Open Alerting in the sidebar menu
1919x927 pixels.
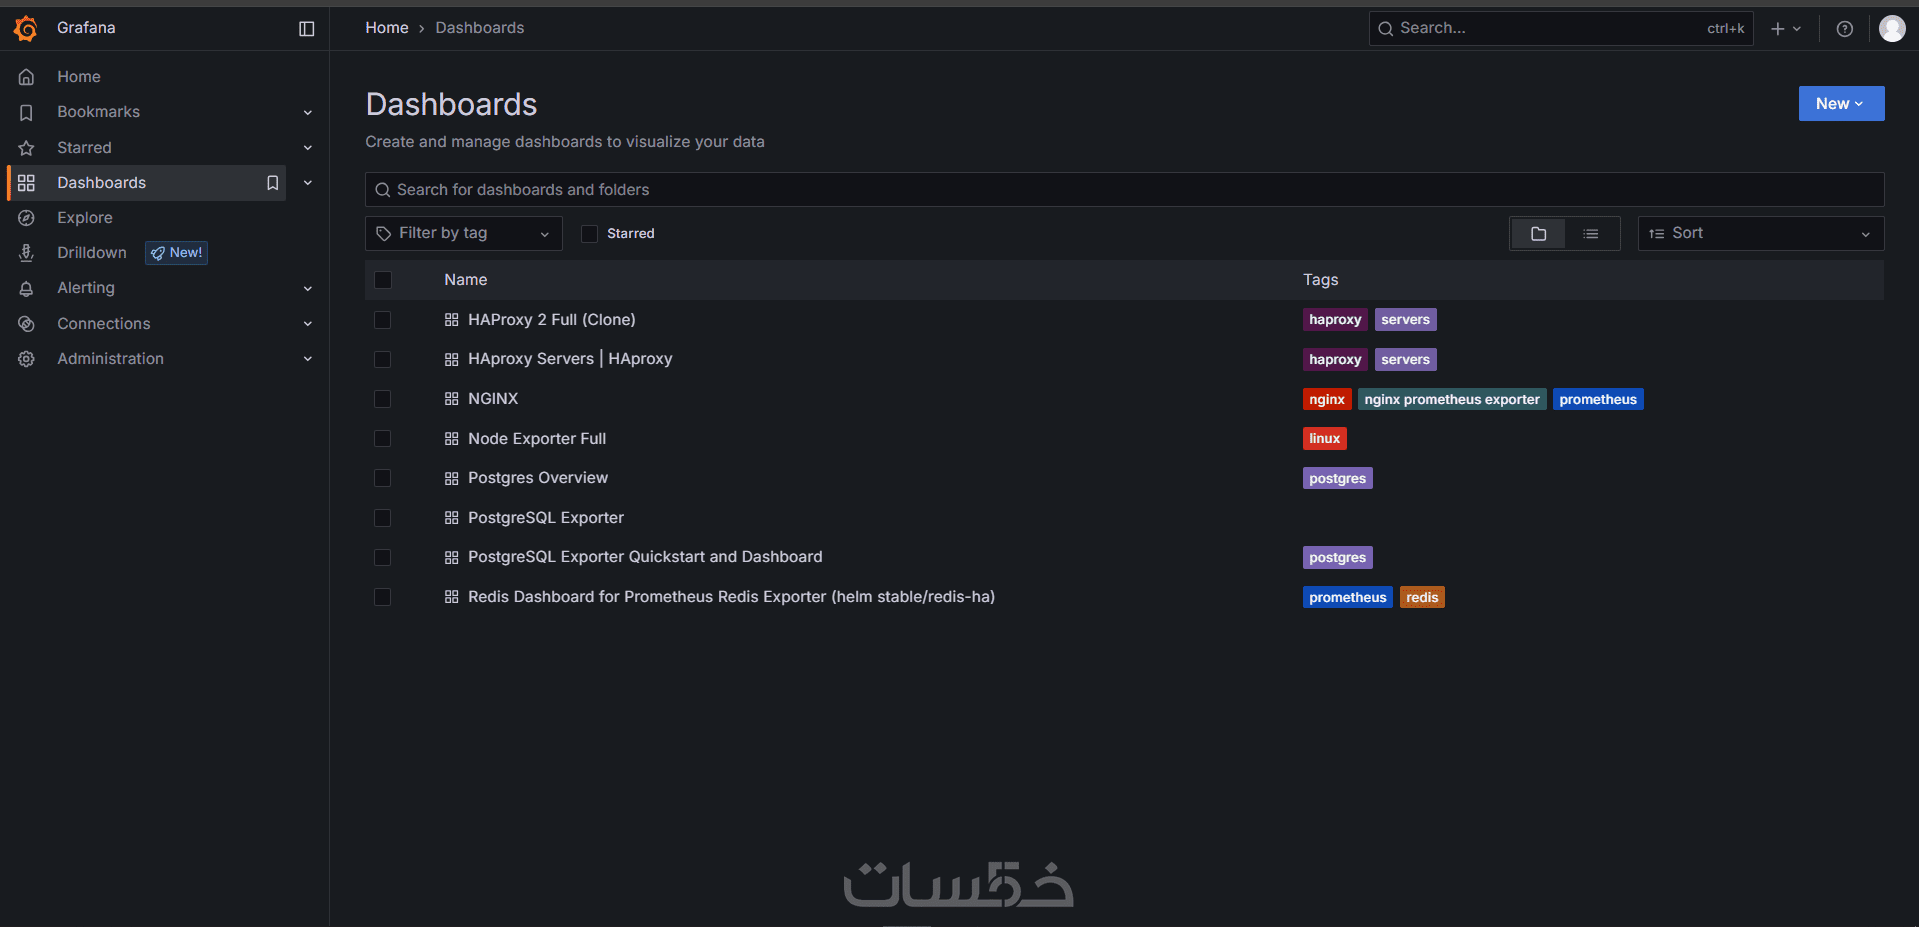86,288
